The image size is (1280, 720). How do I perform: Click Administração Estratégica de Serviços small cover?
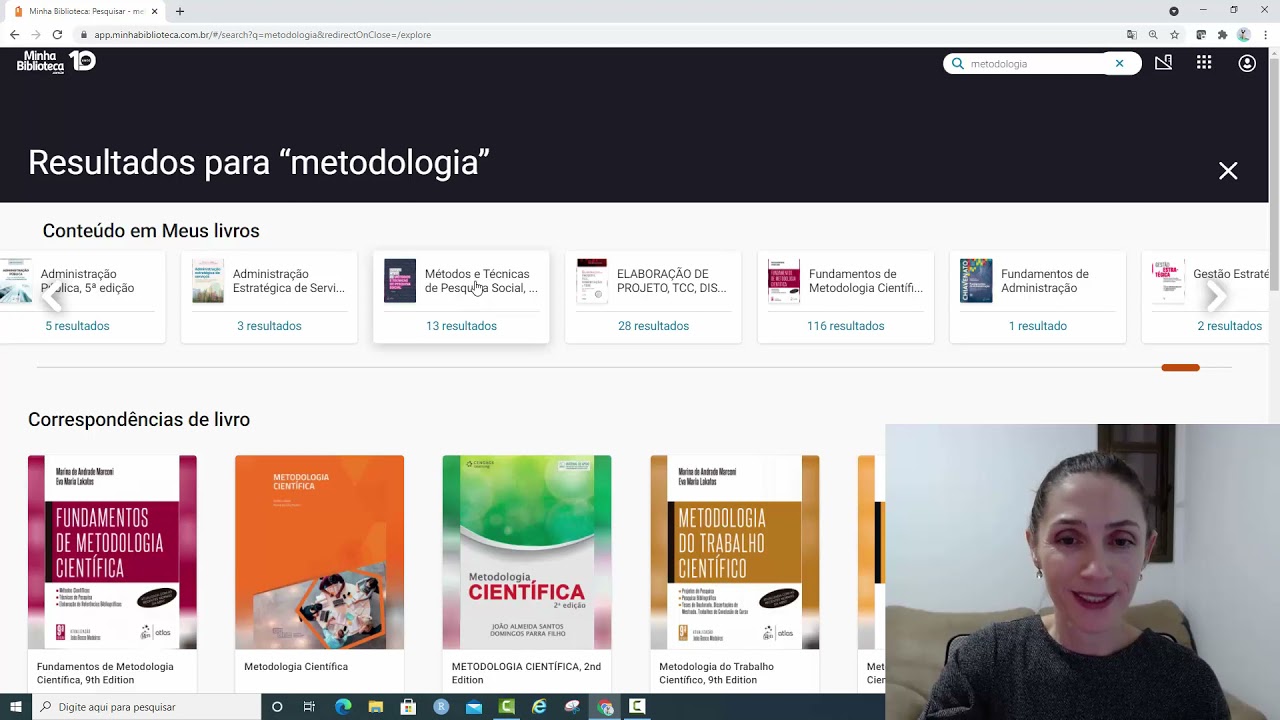(x=208, y=281)
